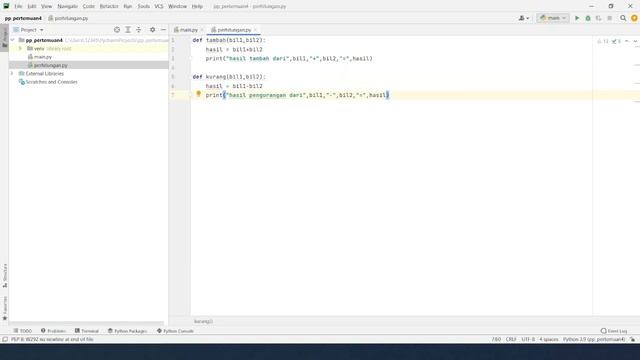
Task: Select opened file locate target icon
Action: (x=117, y=30)
